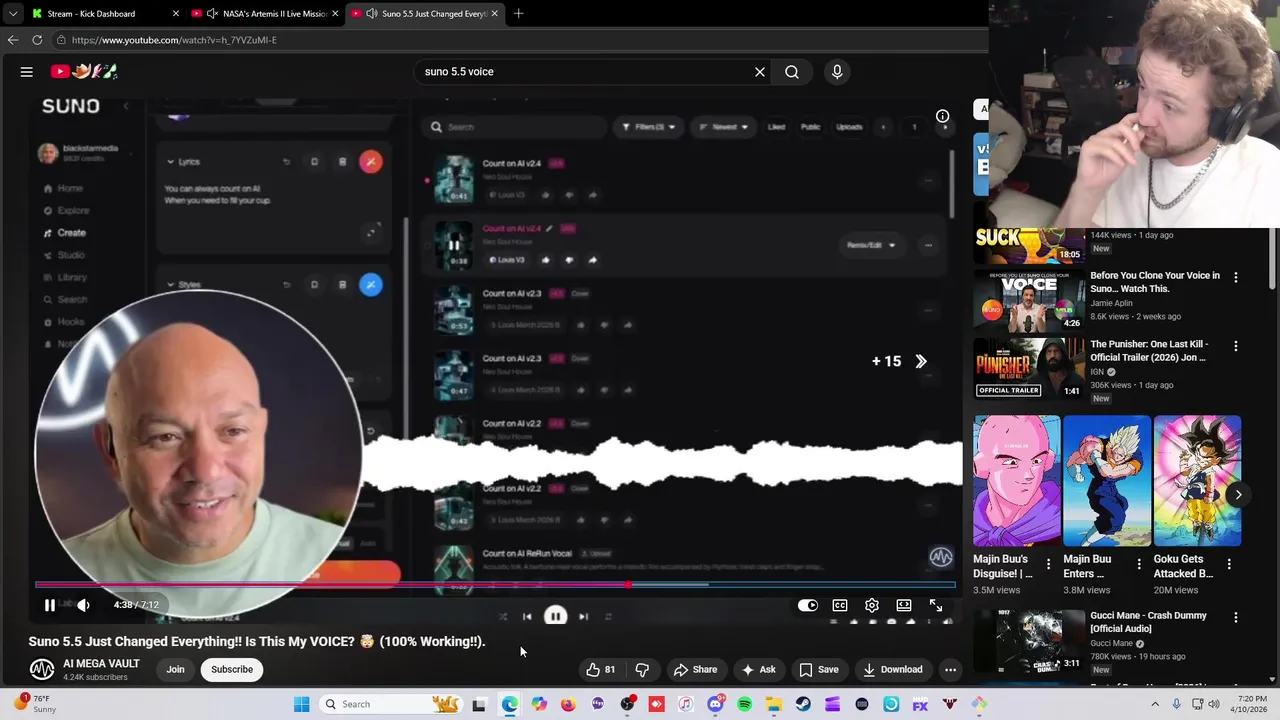The width and height of the screenshot is (1280, 720).
Task: Share this video
Action: (695, 669)
